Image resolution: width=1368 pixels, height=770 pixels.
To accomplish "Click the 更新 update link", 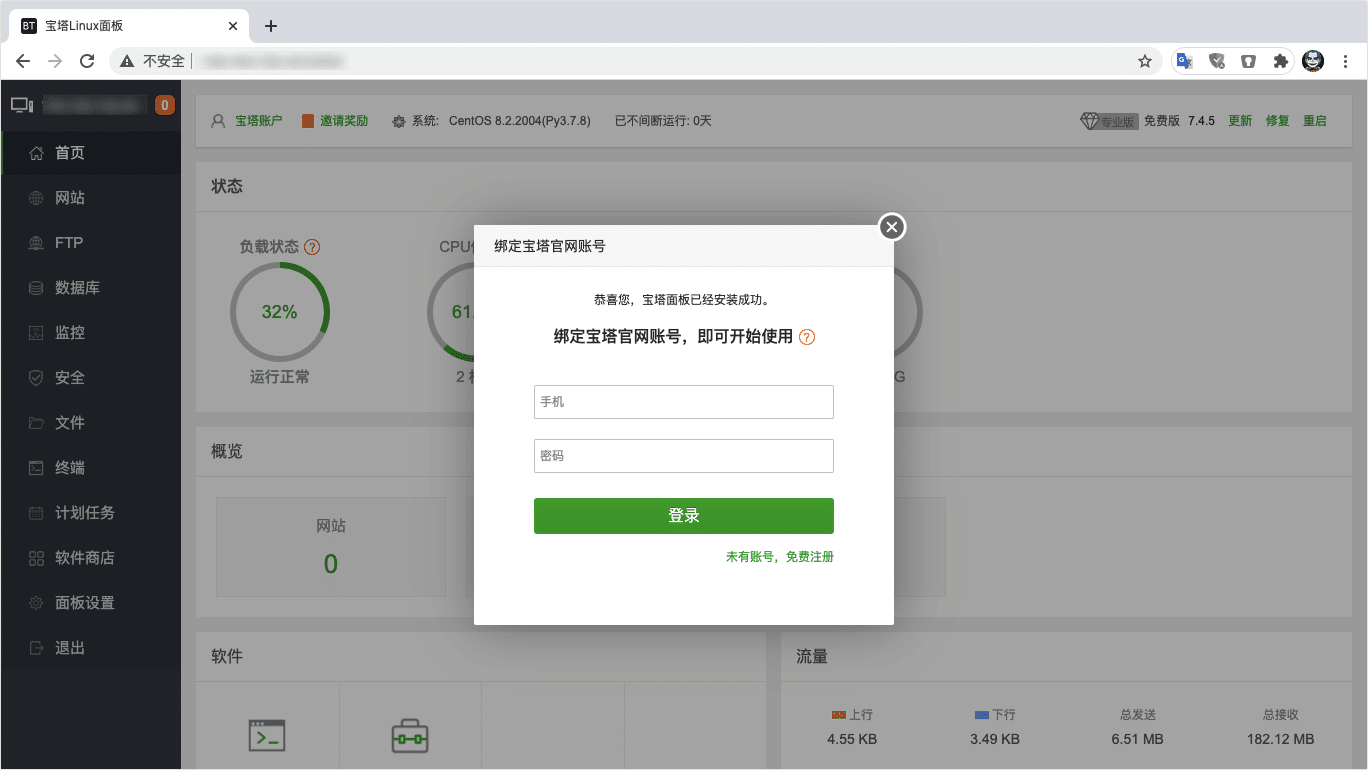I will 1240,121.
